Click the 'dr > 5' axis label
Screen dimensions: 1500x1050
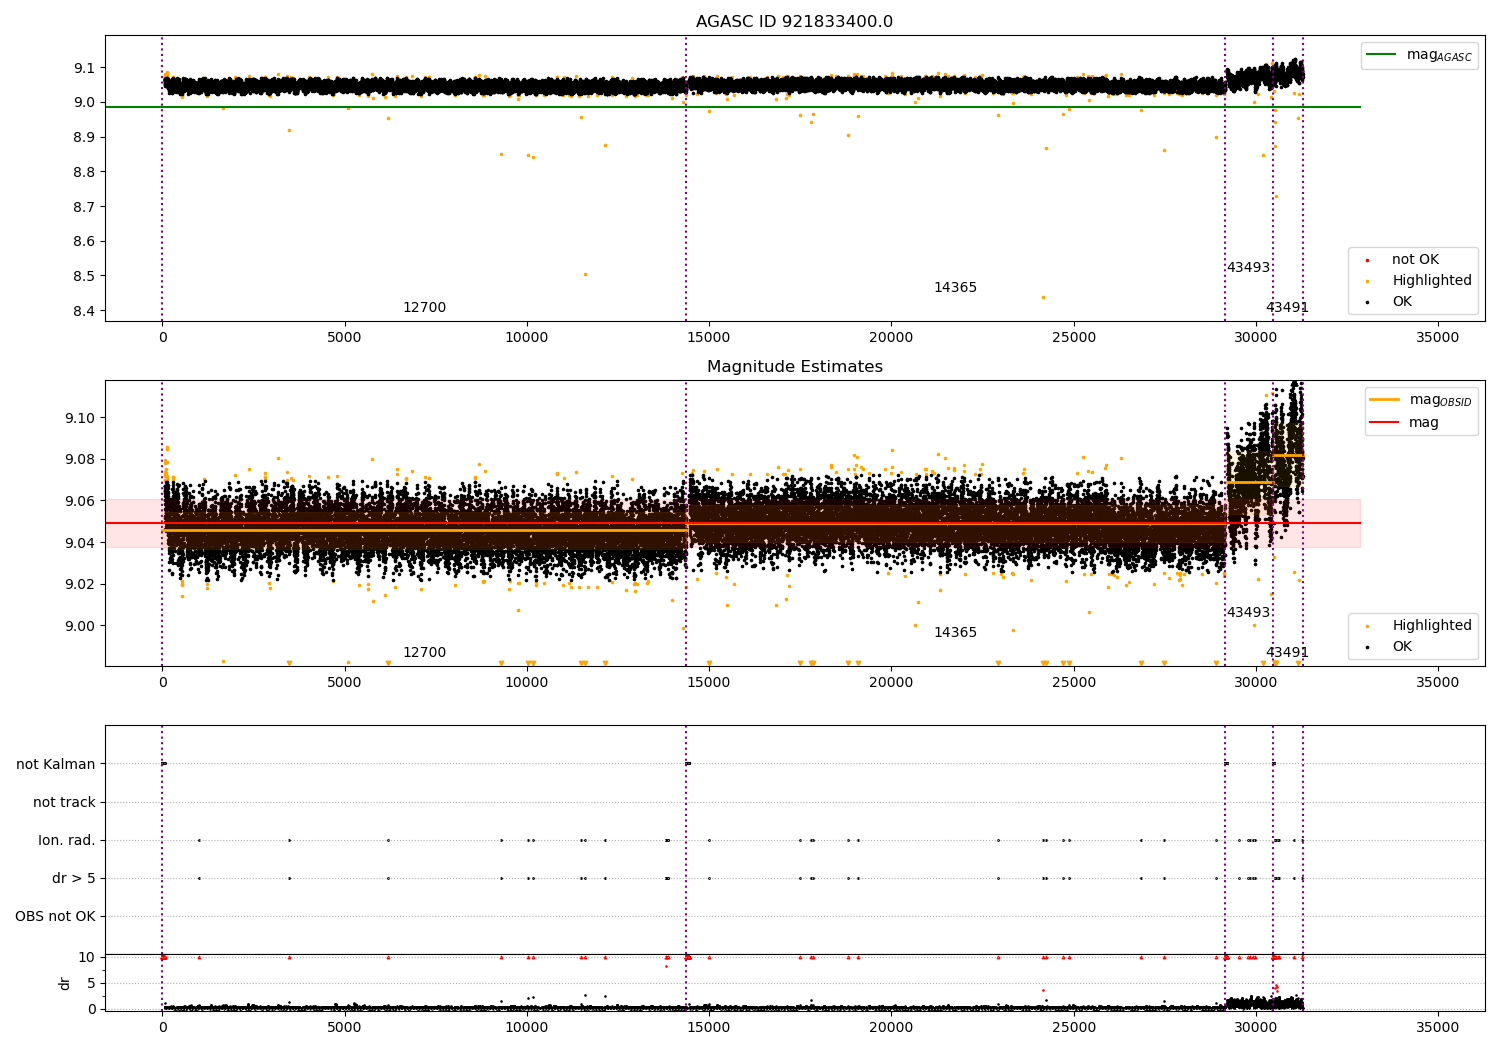point(74,878)
